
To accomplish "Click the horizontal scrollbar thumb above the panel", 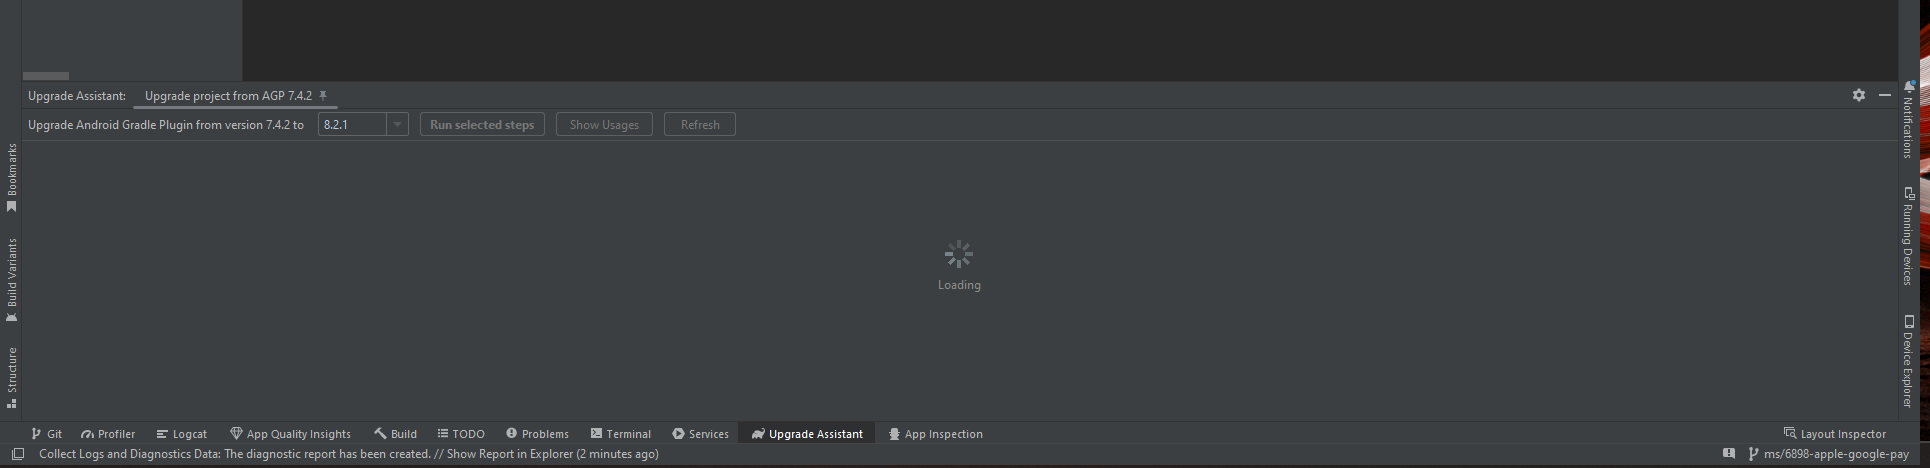I will click(46, 76).
